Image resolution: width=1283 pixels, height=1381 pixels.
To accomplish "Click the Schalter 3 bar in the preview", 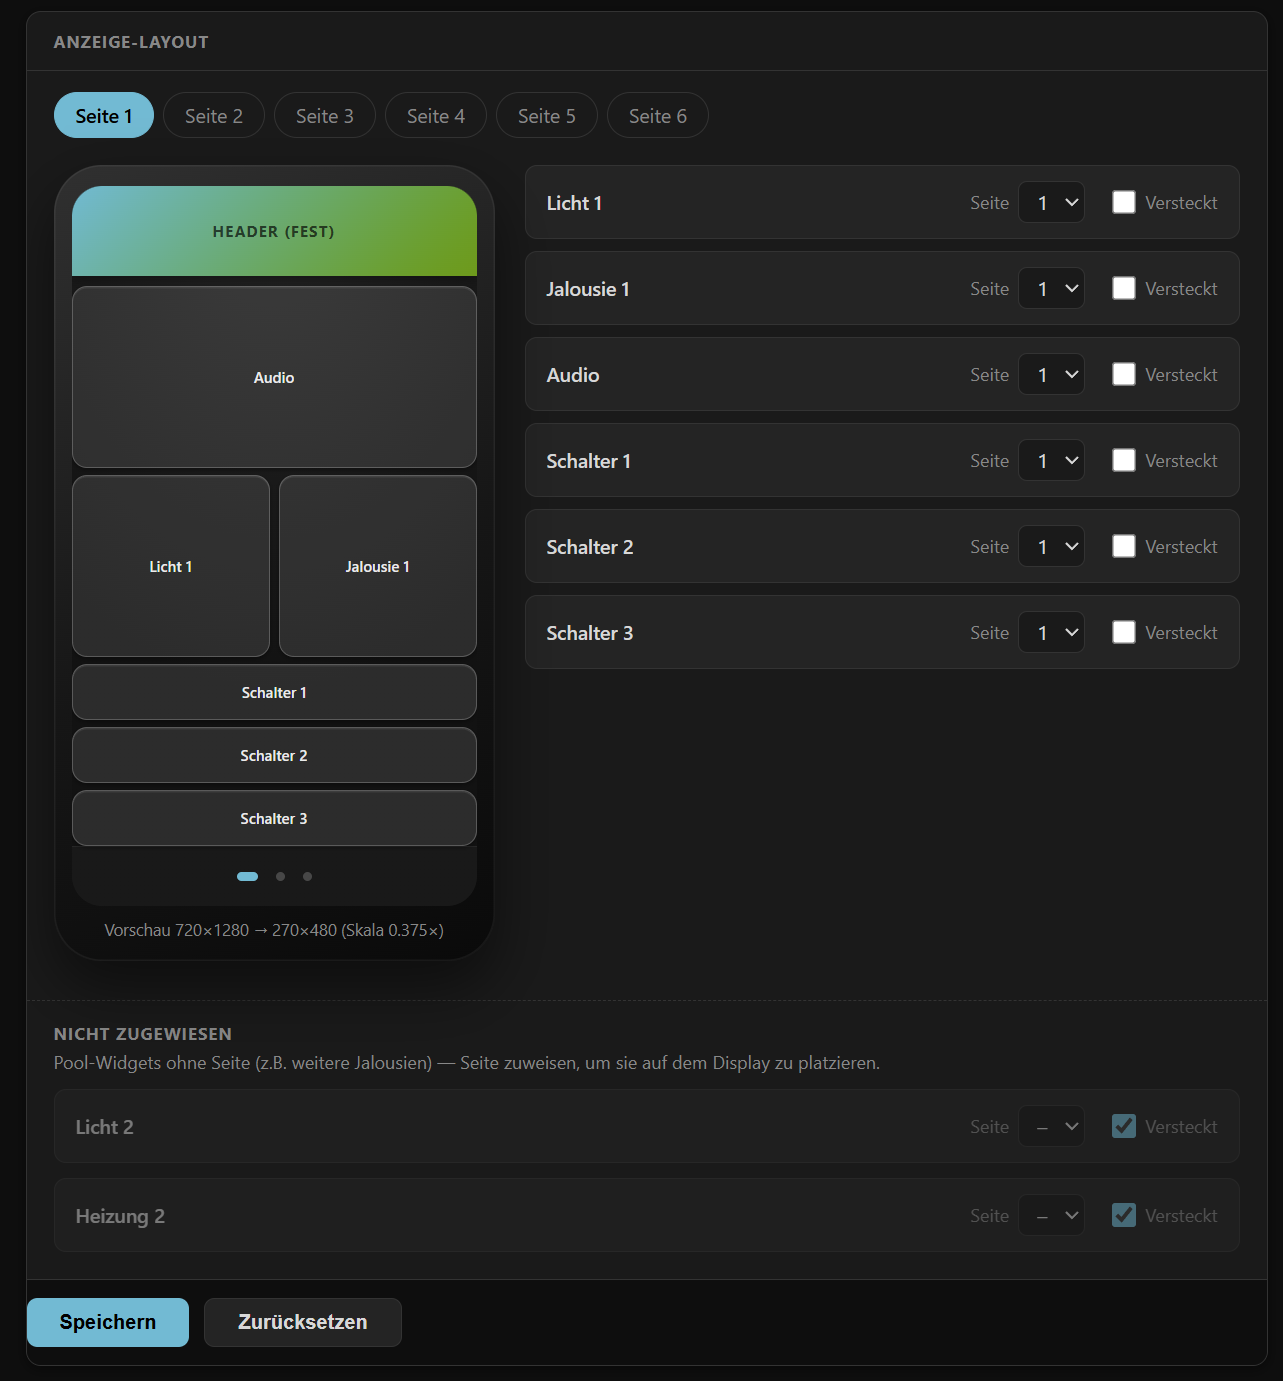I will pos(274,818).
